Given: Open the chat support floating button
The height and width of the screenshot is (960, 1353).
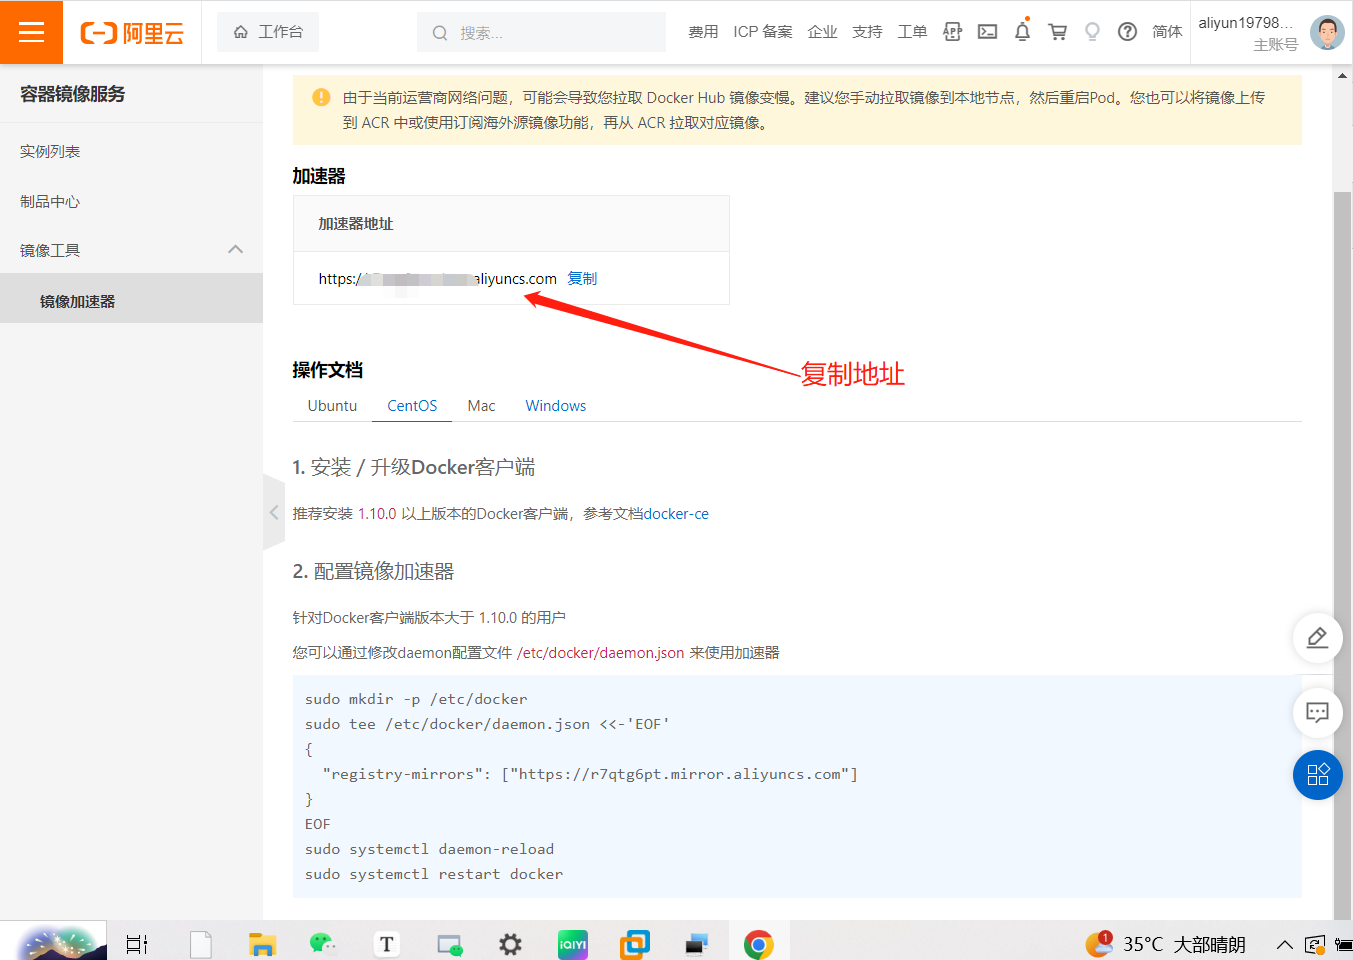Looking at the screenshot, I should click(x=1317, y=713).
